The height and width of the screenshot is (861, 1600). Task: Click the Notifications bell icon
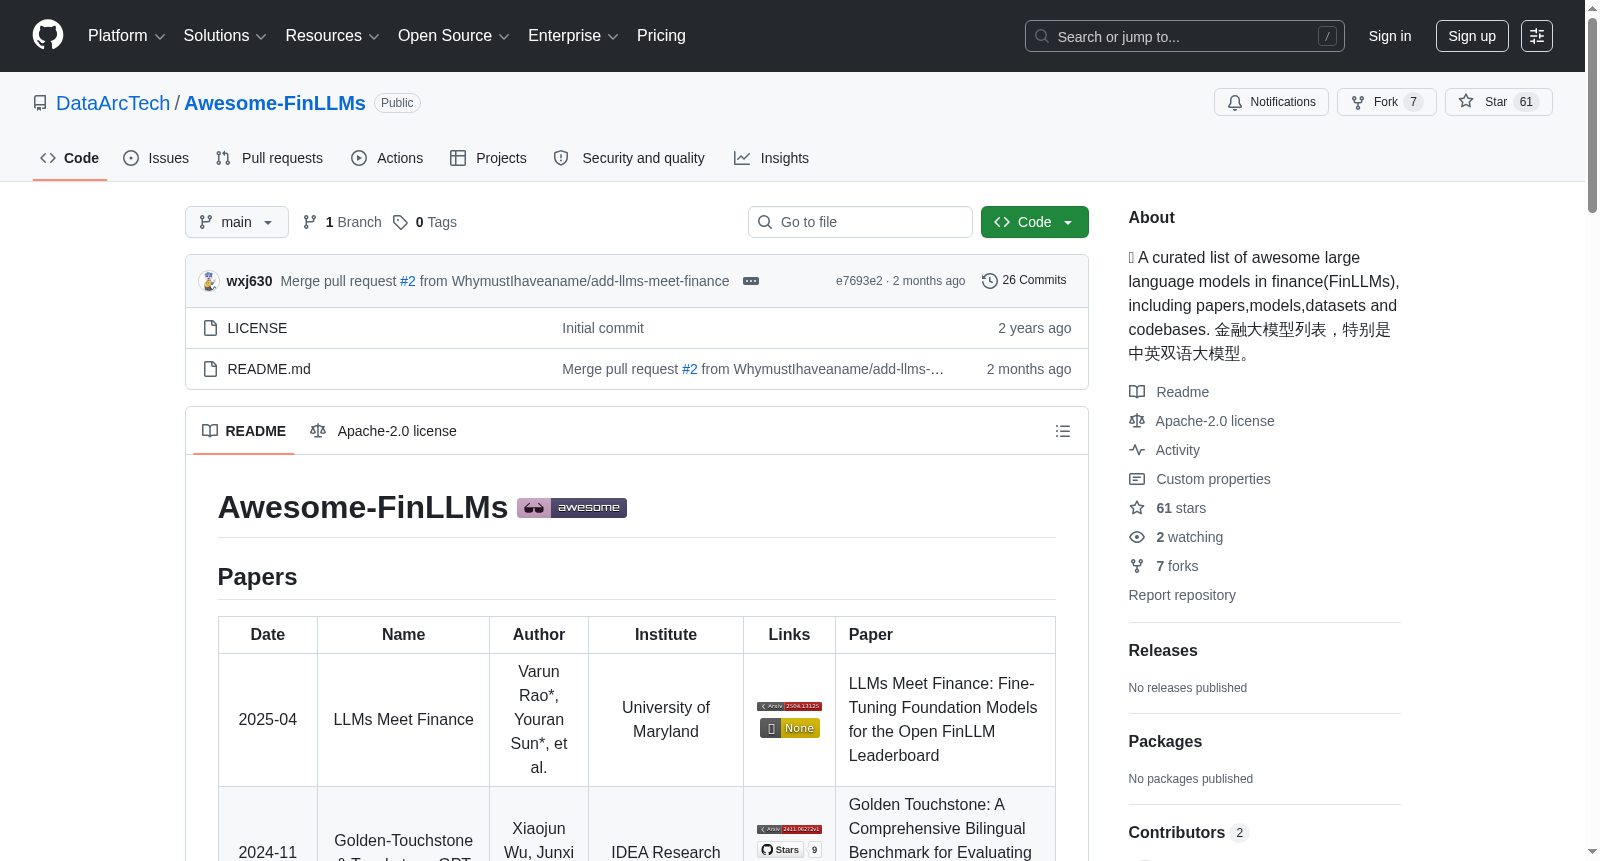click(x=1235, y=102)
